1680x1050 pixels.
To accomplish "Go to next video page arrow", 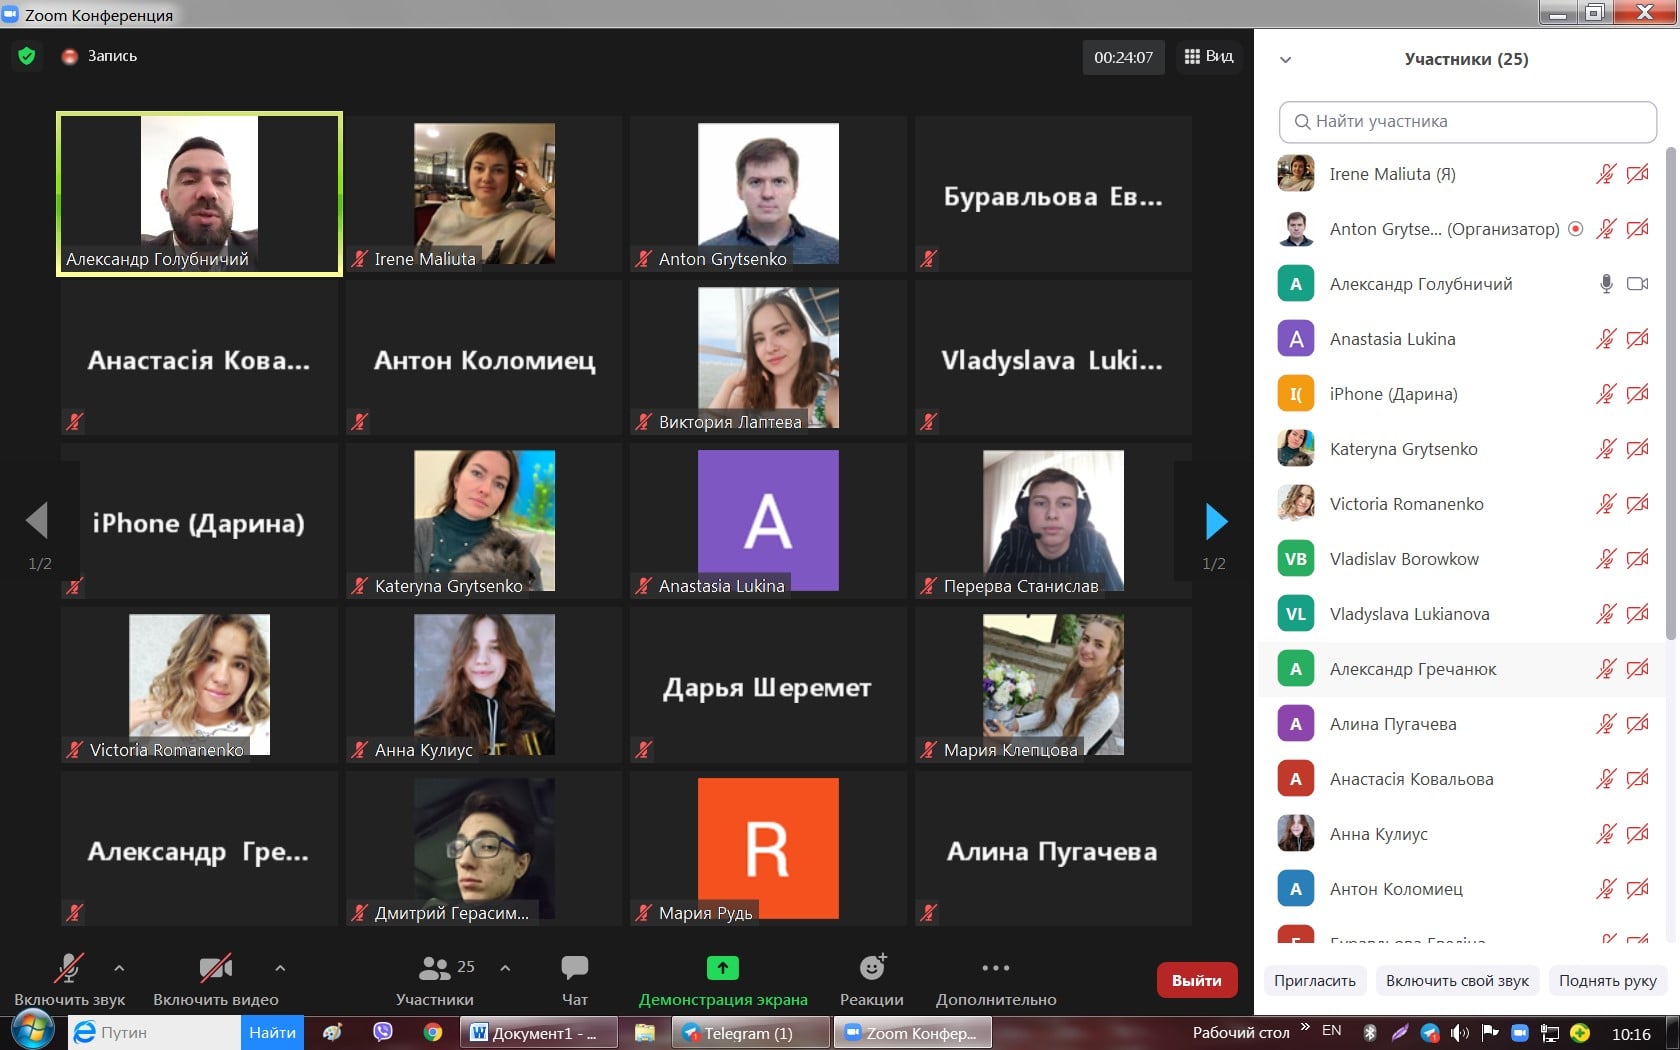I will click(1215, 521).
